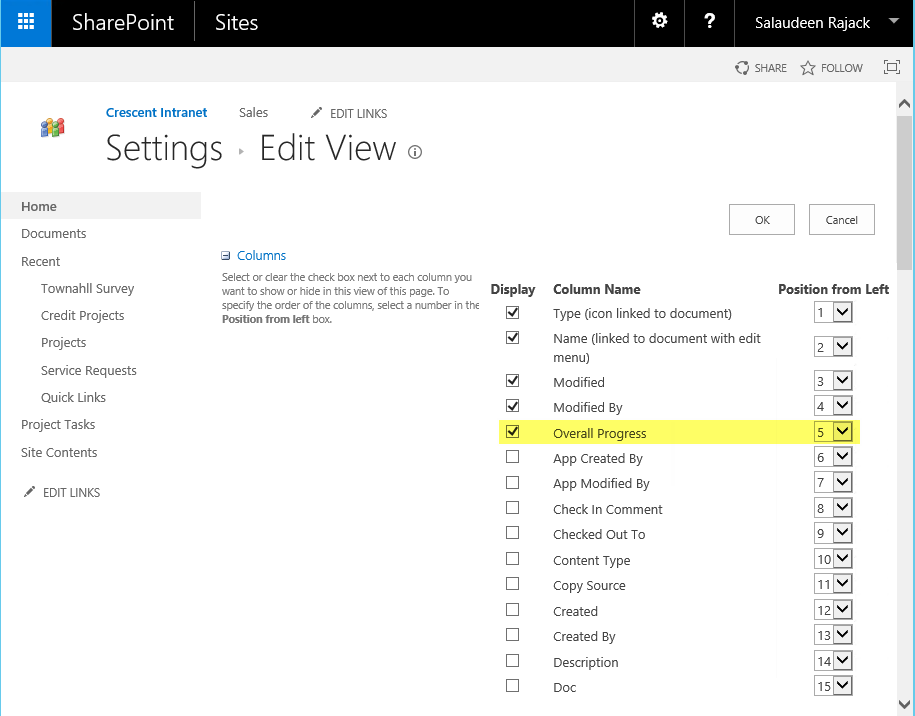Open the position dropdown for Modified
Viewport: 915px width, 716px height.
point(843,380)
